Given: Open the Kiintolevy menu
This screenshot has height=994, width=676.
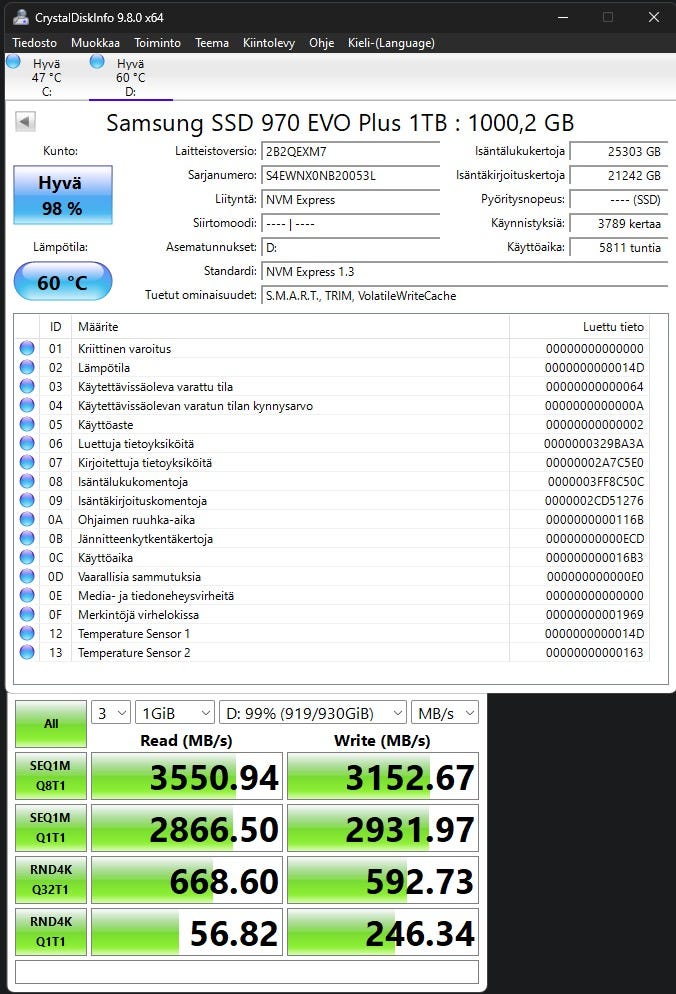Looking at the screenshot, I should [269, 42].
